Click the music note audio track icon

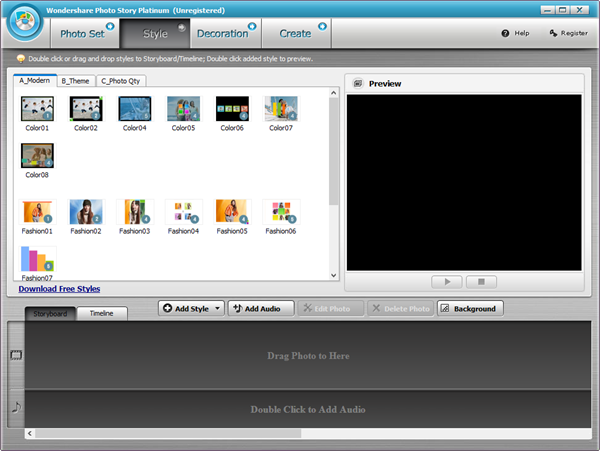point(16,407)
